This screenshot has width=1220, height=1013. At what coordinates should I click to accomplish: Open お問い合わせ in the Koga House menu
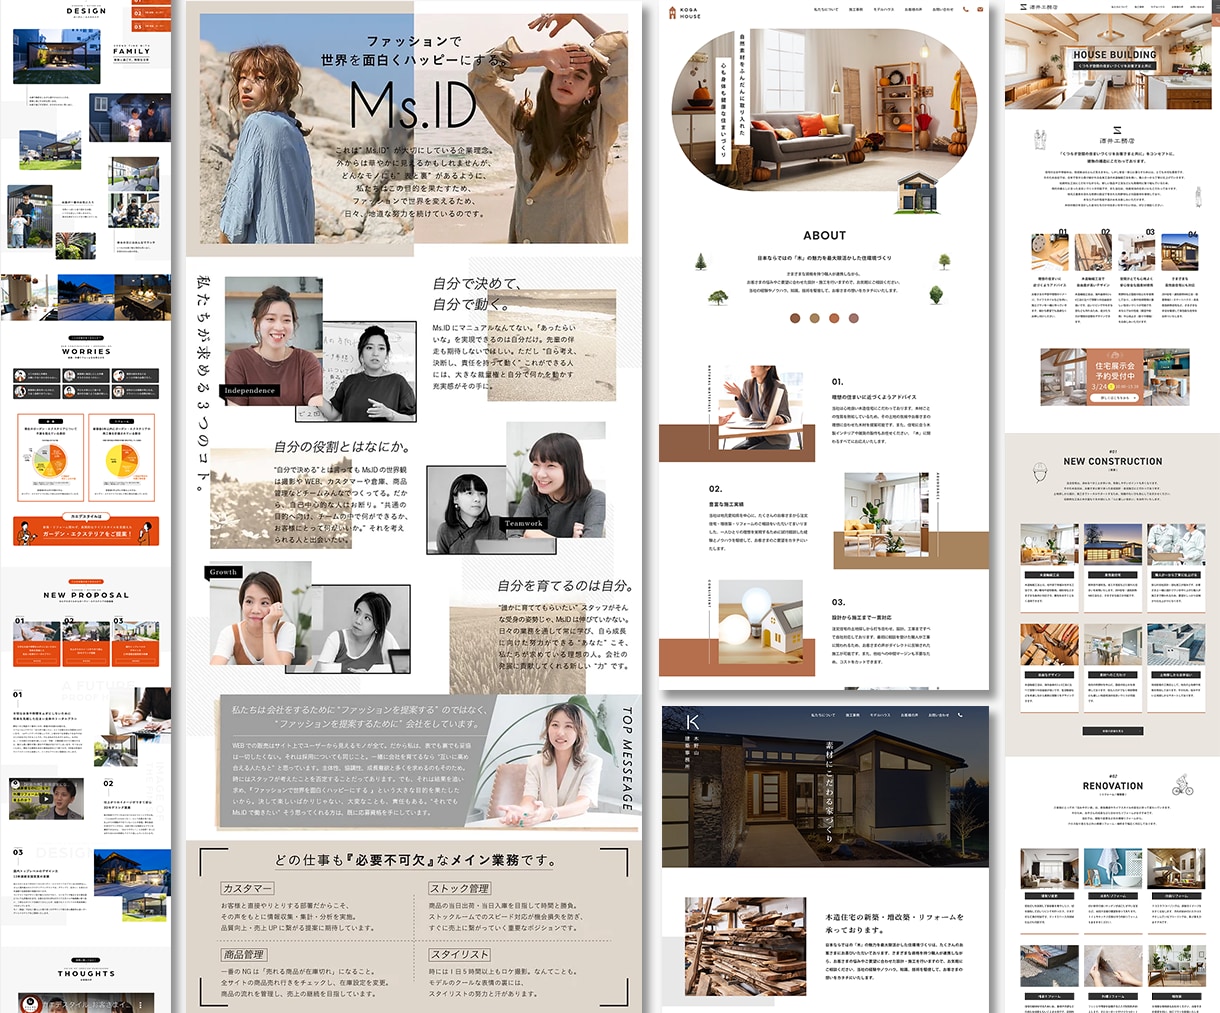coord(943,10)
